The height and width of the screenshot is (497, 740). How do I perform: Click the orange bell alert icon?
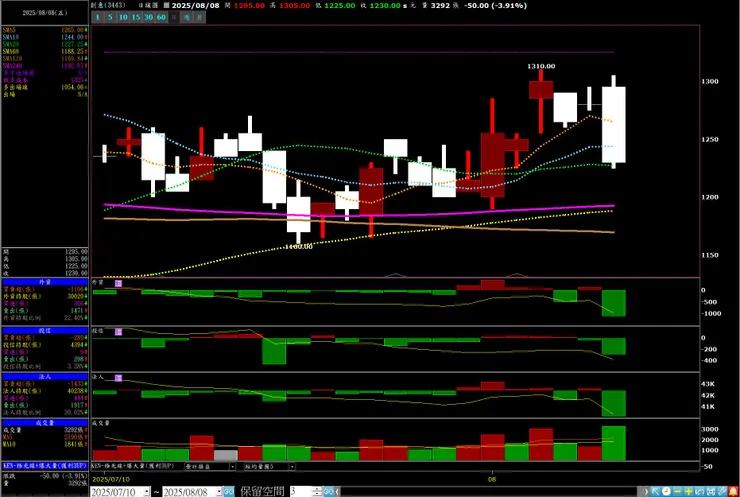[733, 491]
